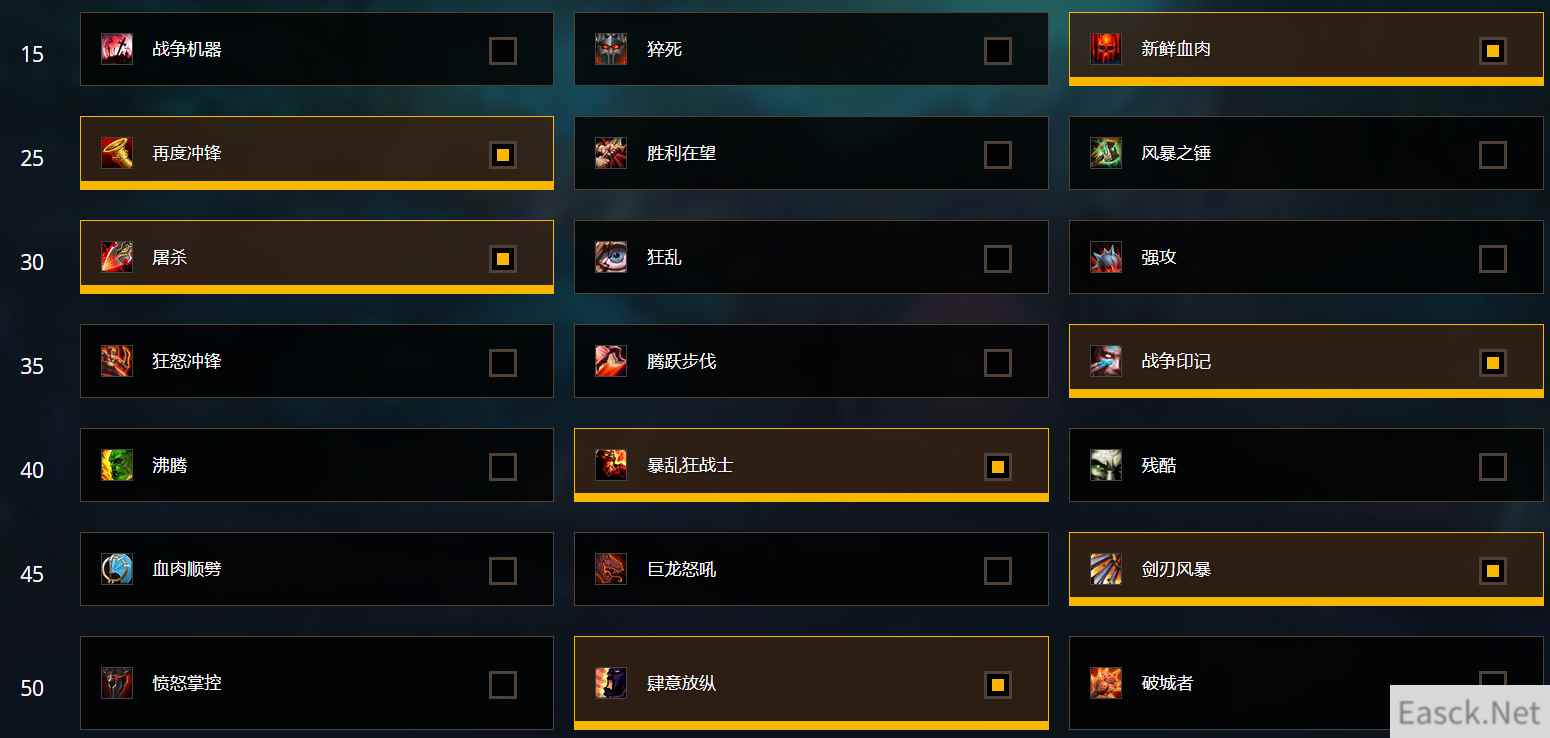Check the 愤怒掌控 checkbox
Screen dimensions: 1550x738
click(503, 685)
